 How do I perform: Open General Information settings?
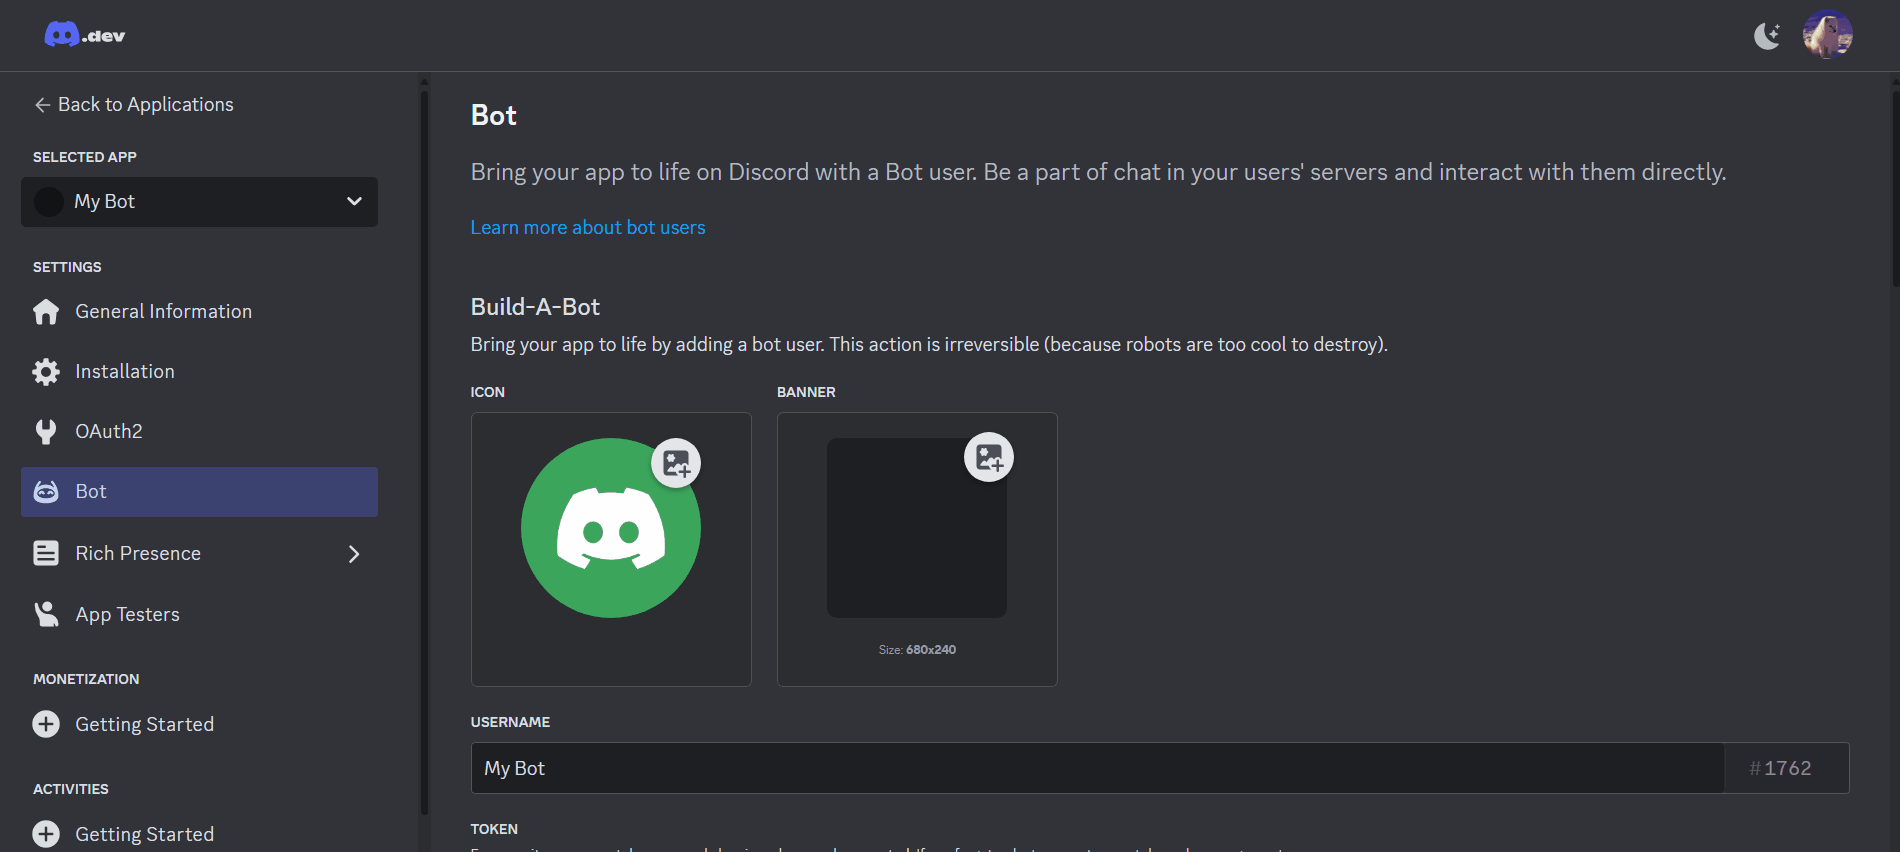tap(163, 311)
